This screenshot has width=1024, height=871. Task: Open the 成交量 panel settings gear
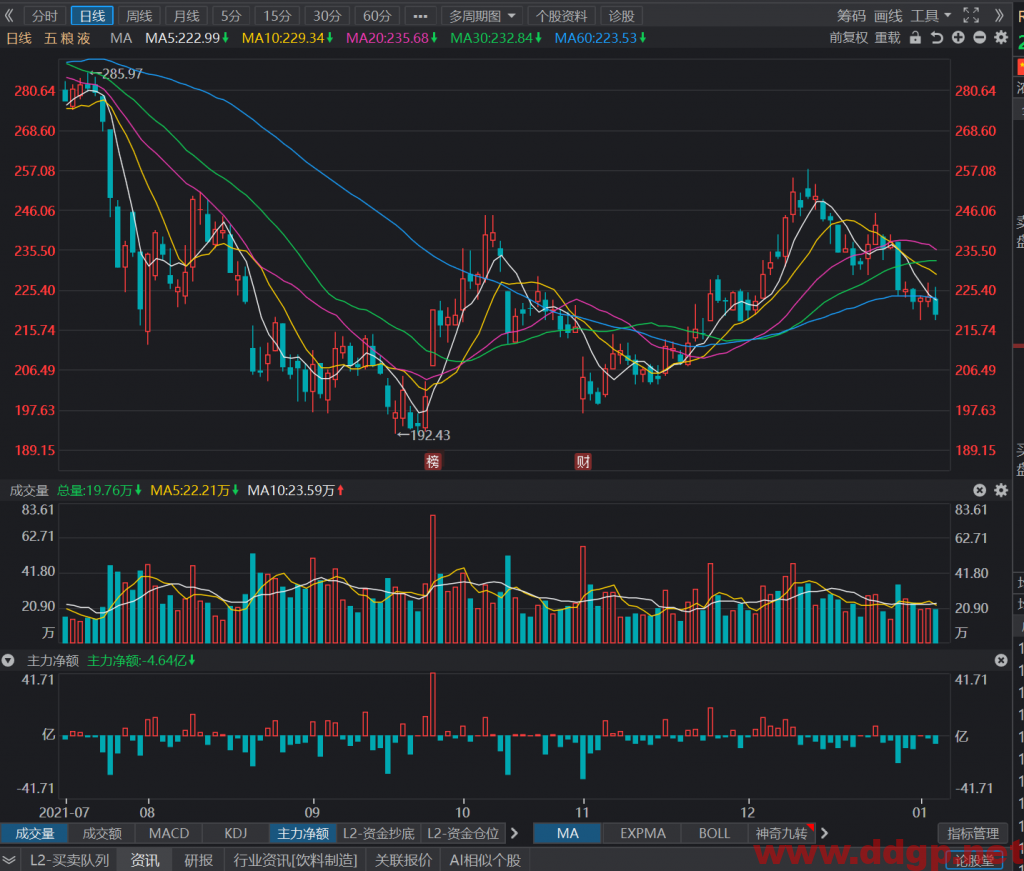[1001, 490]
